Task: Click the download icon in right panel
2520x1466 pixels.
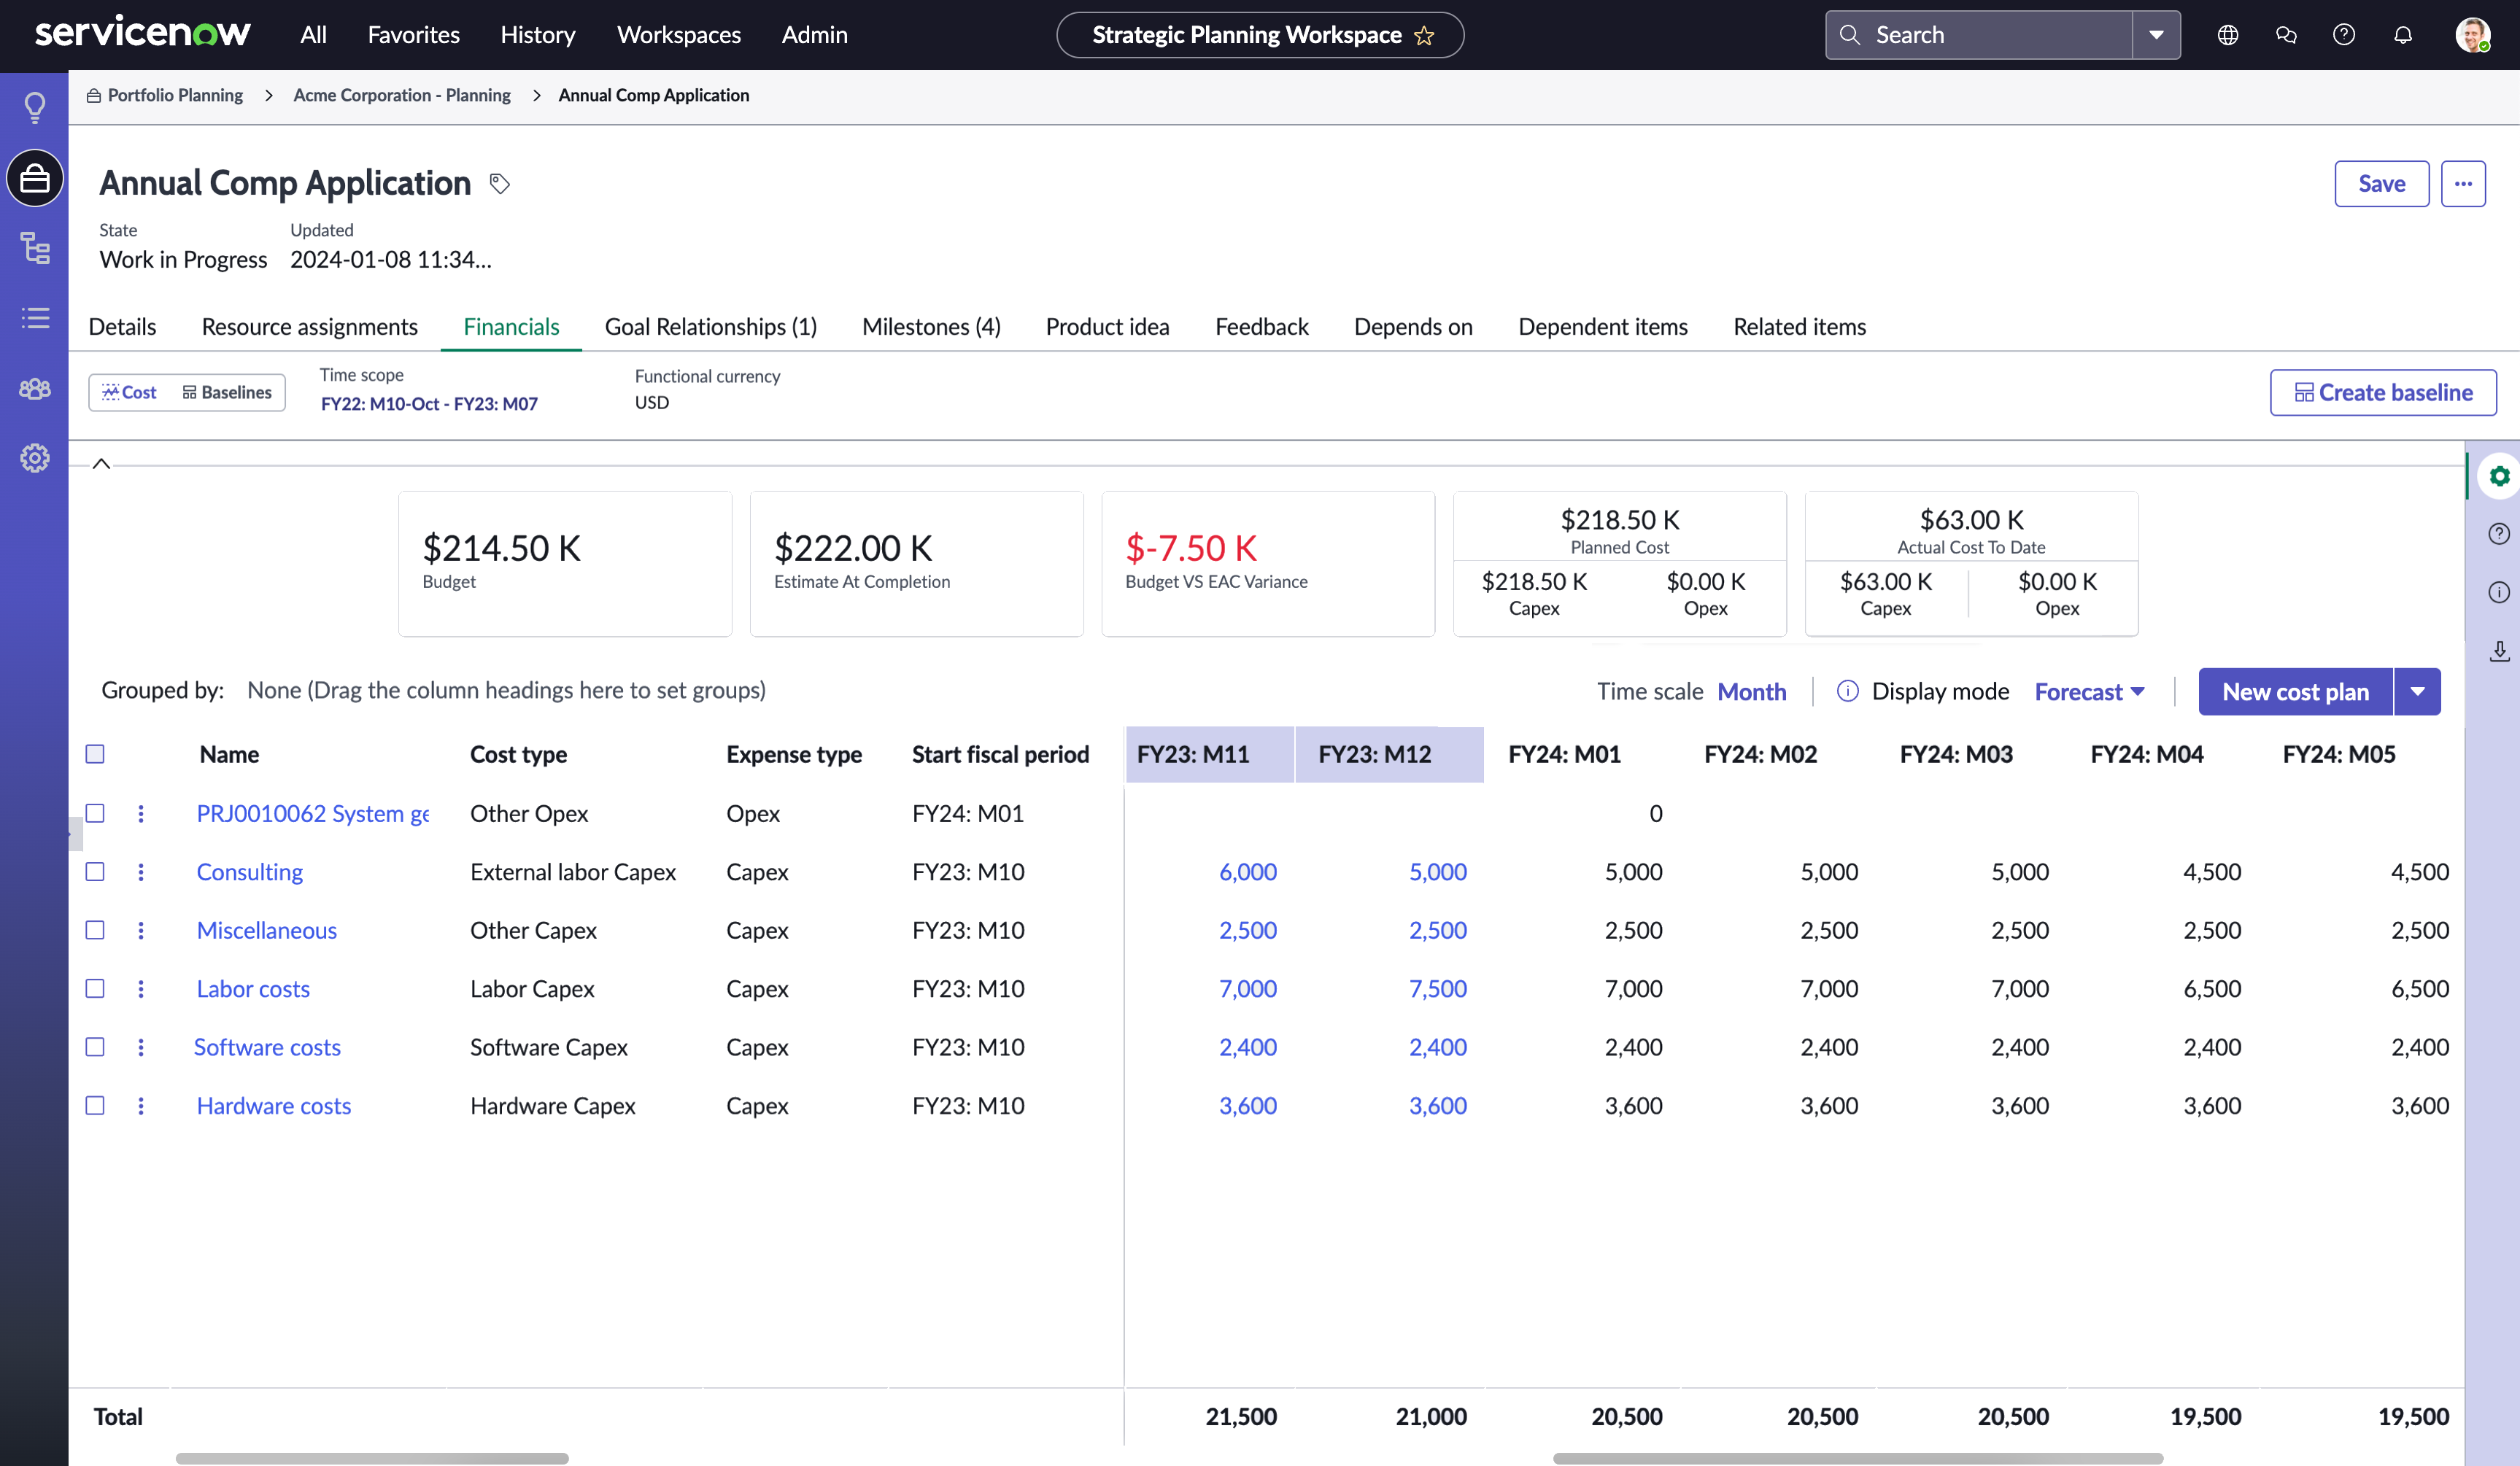Action: [2499, 652]
